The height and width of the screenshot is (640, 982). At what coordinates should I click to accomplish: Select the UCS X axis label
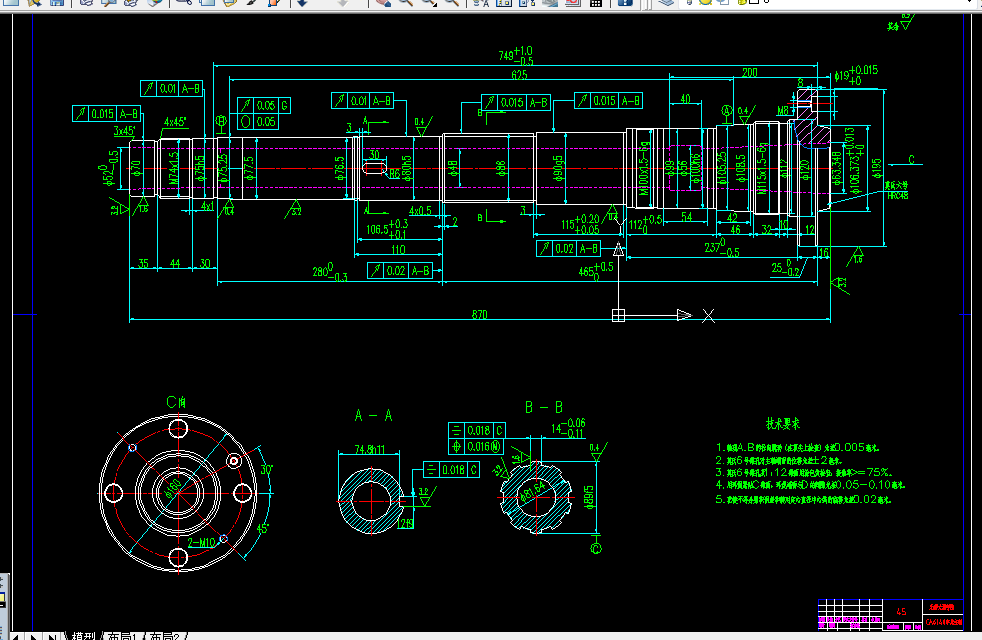coord(708,316)
